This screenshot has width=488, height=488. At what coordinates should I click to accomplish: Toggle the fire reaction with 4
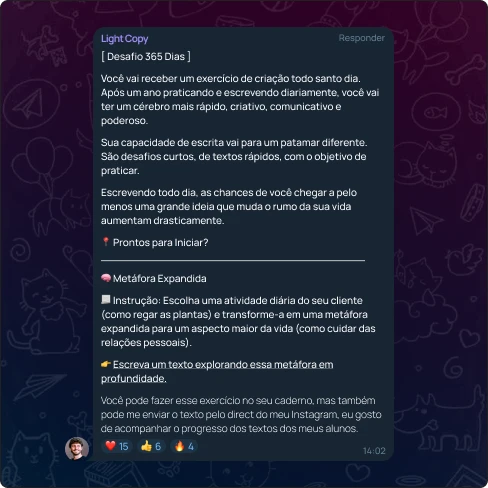click(x=184, y=446)
